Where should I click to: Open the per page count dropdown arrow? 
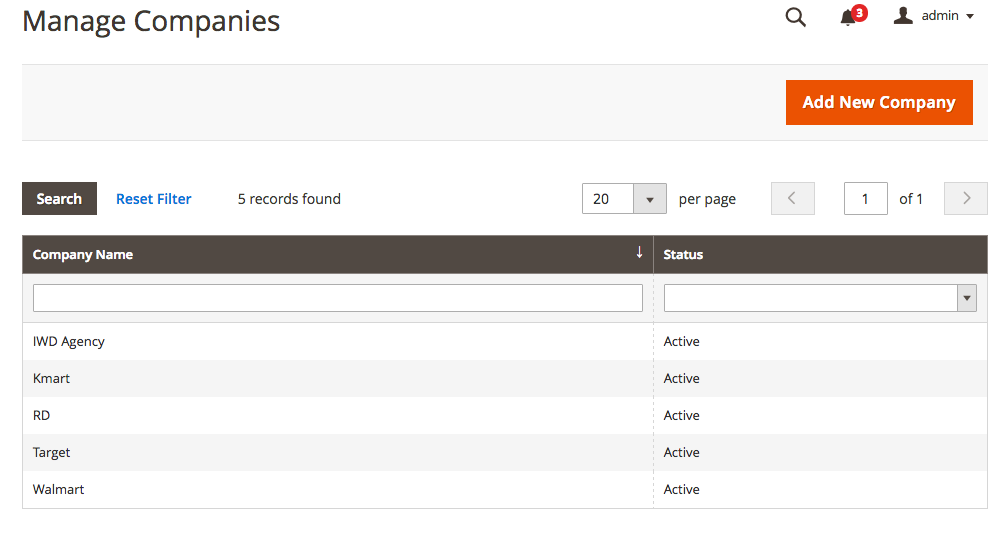tap(650, 199)
